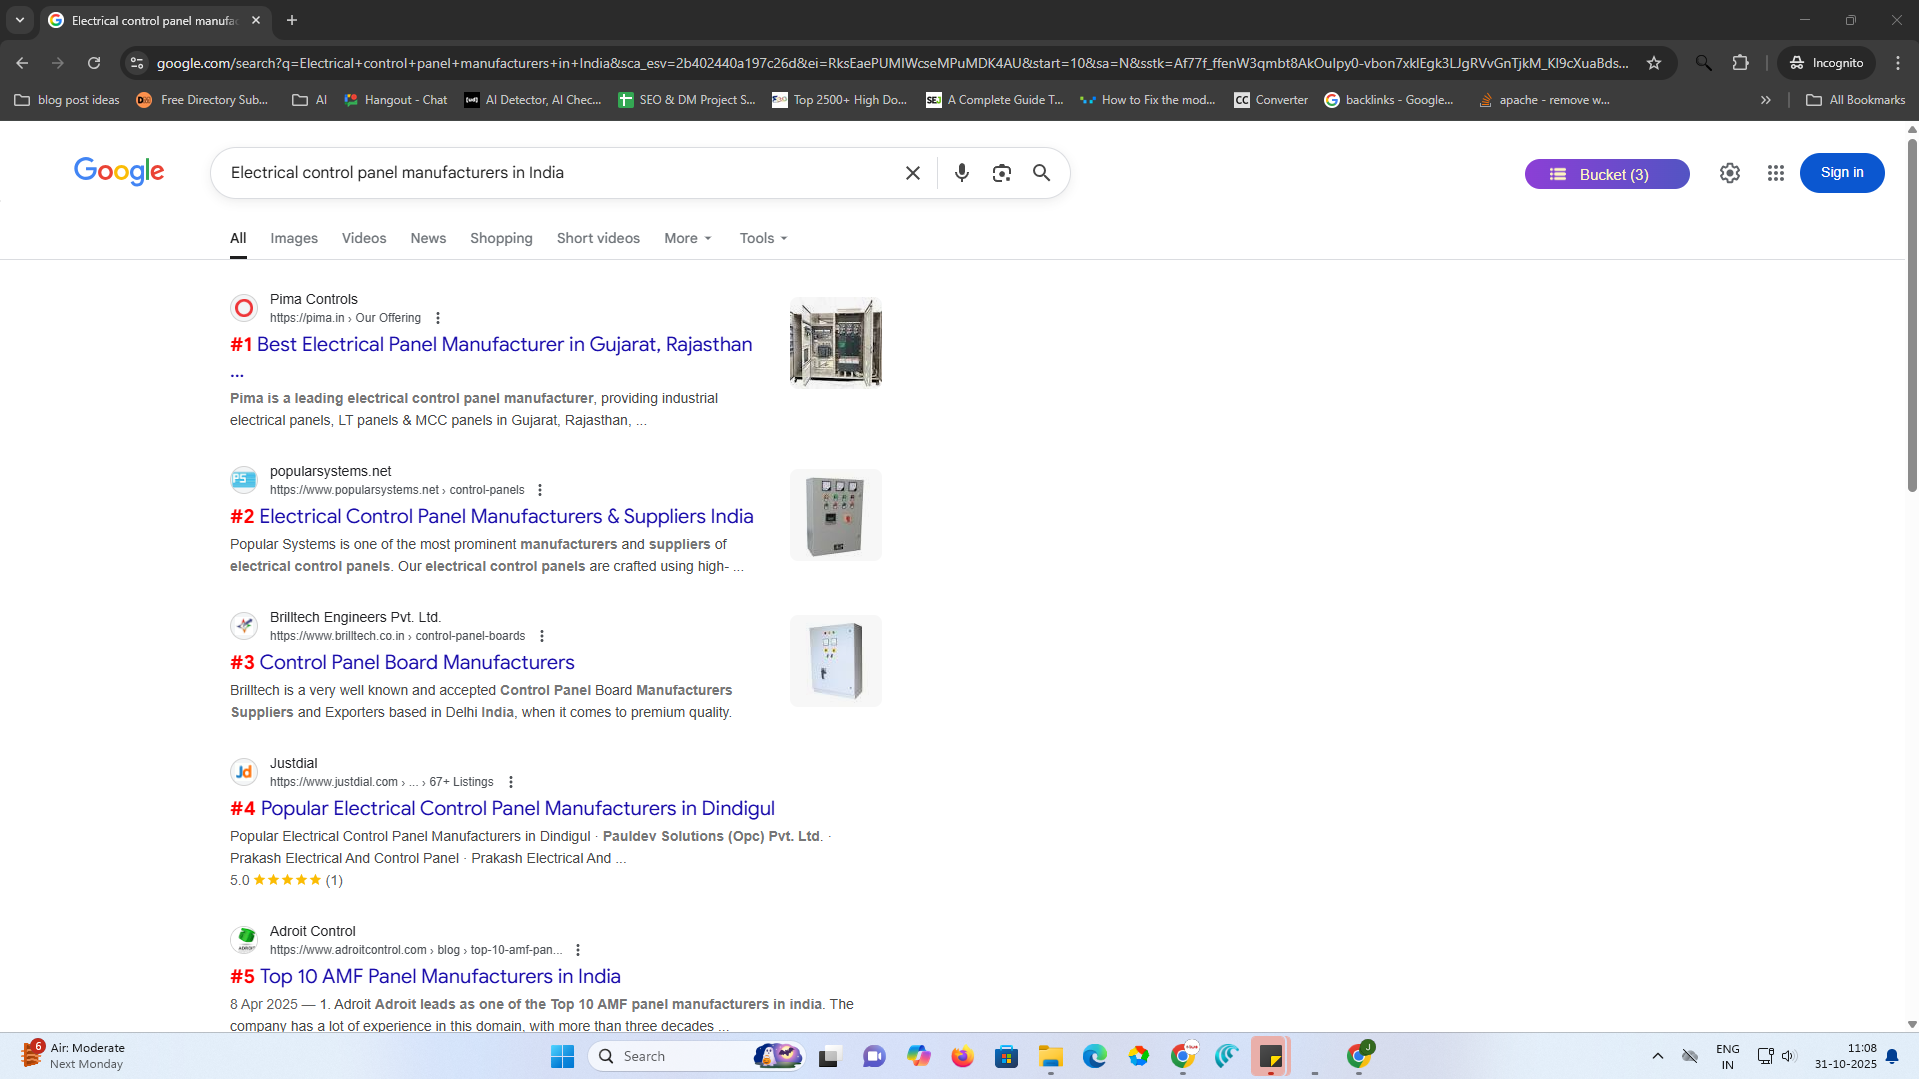Open Chrome extensions puzzle icon

(x=1740, y=63)
